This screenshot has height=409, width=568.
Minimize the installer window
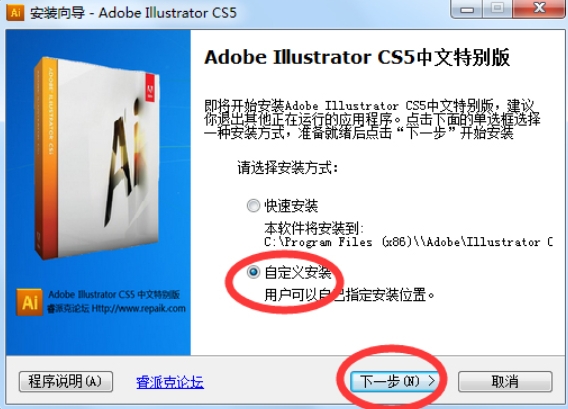click(467, 9)
